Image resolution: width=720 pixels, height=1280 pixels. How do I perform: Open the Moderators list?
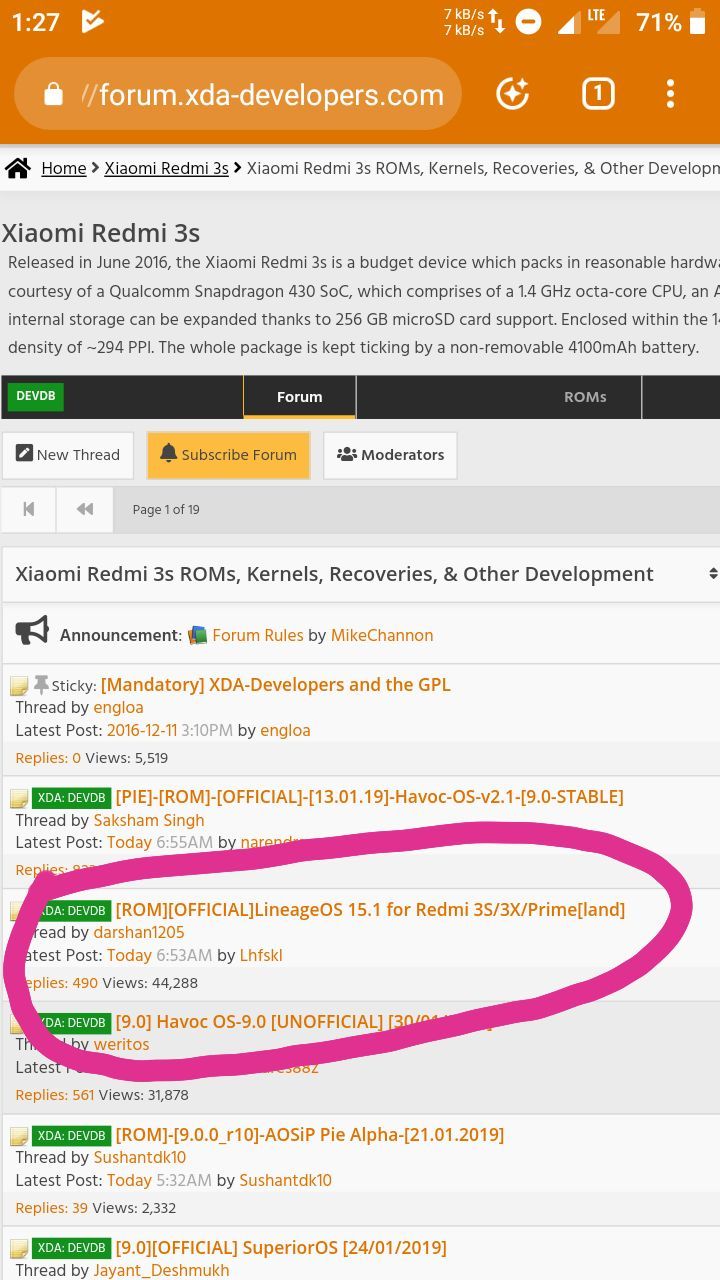click(x=390, y=455)
